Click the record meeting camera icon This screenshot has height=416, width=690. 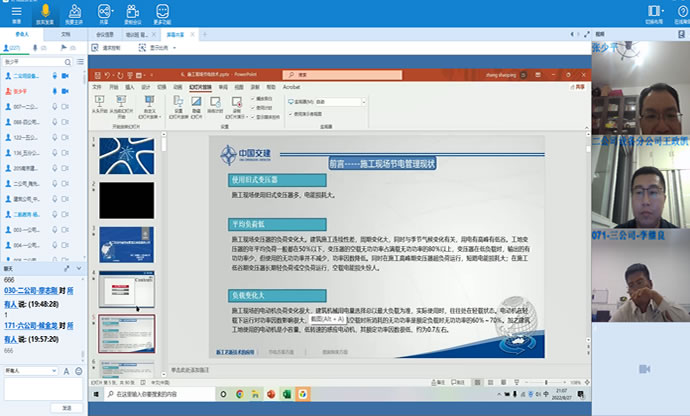(131, 12)
